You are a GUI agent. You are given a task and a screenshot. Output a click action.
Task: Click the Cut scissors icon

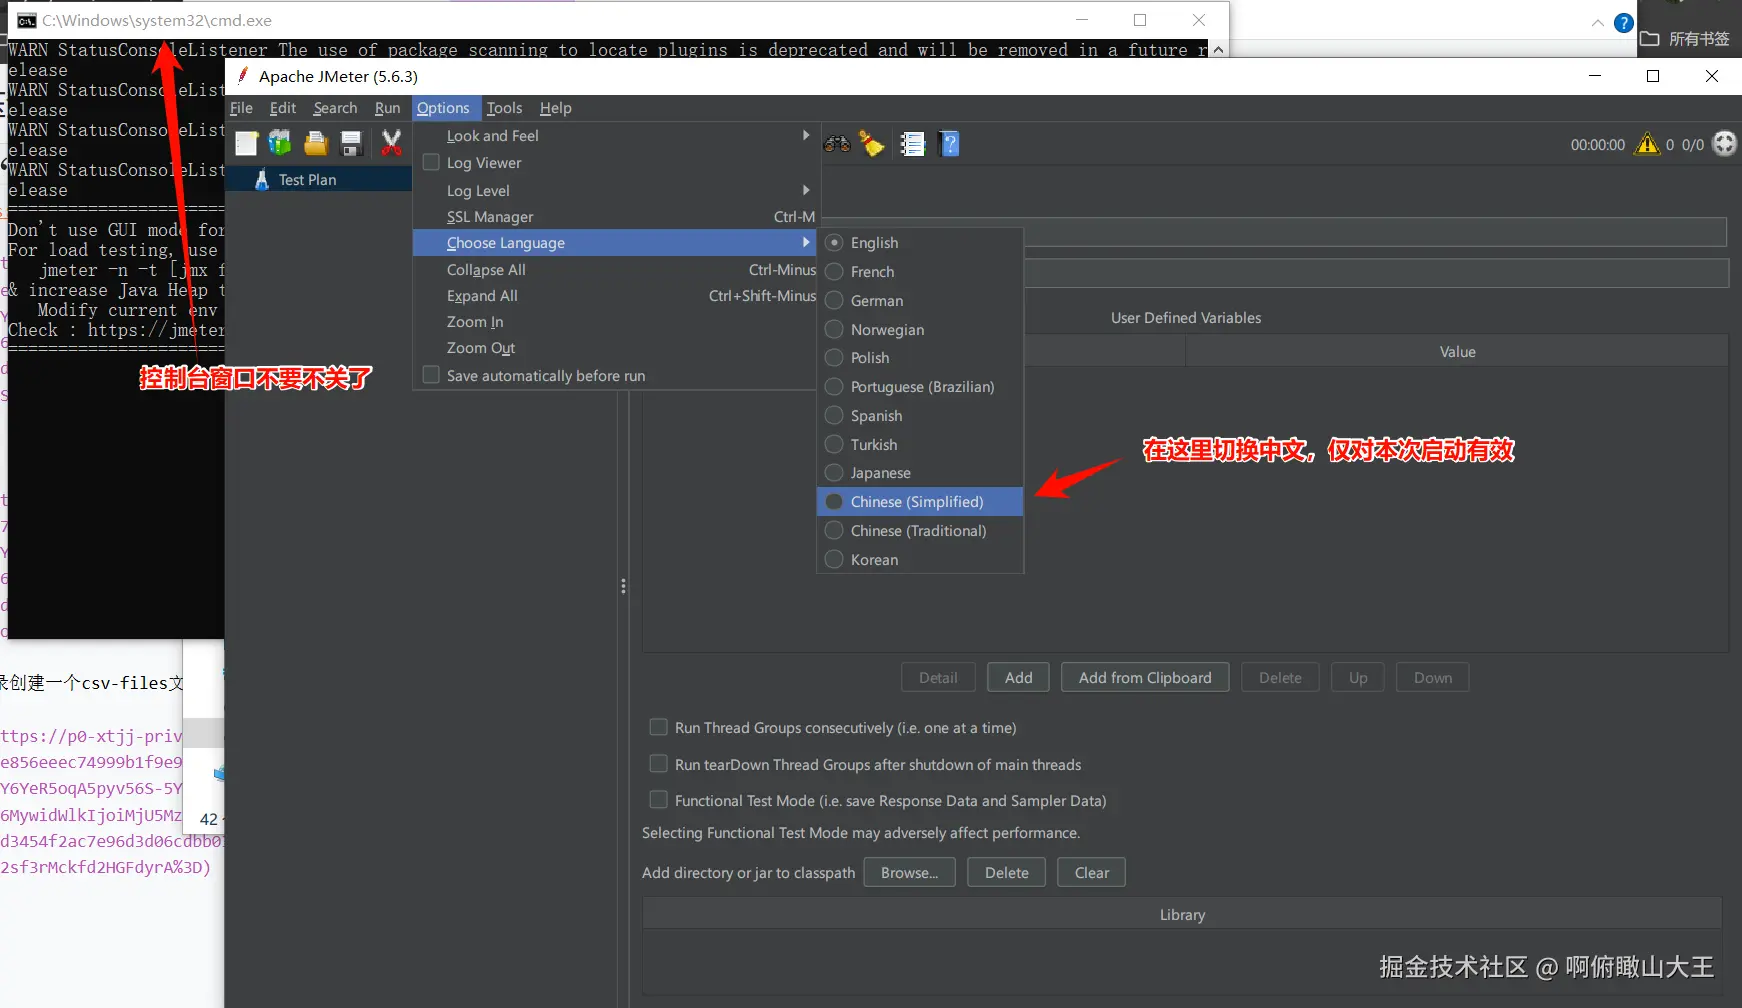coord(391,144)
